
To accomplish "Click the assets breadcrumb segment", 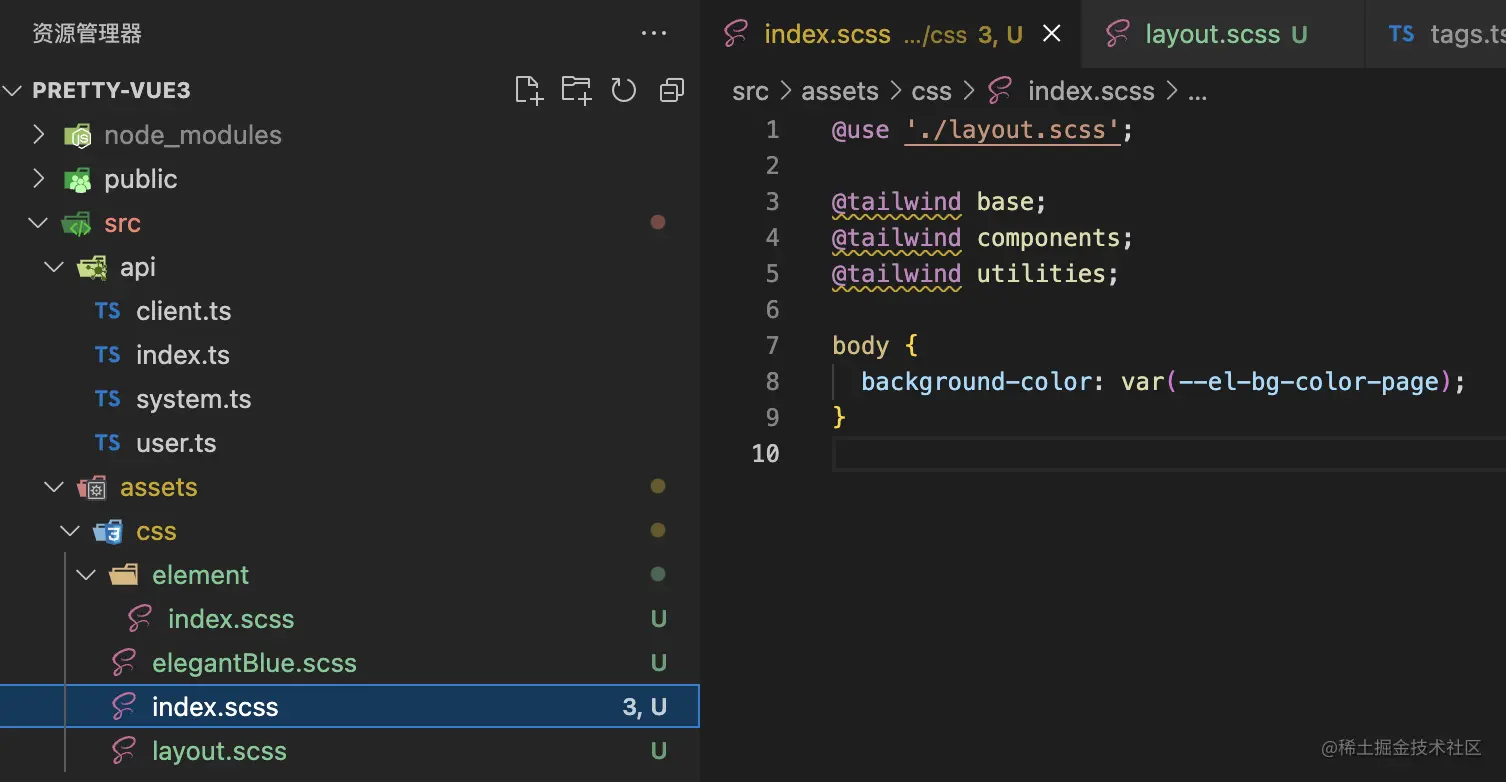I will pos(840,92).
